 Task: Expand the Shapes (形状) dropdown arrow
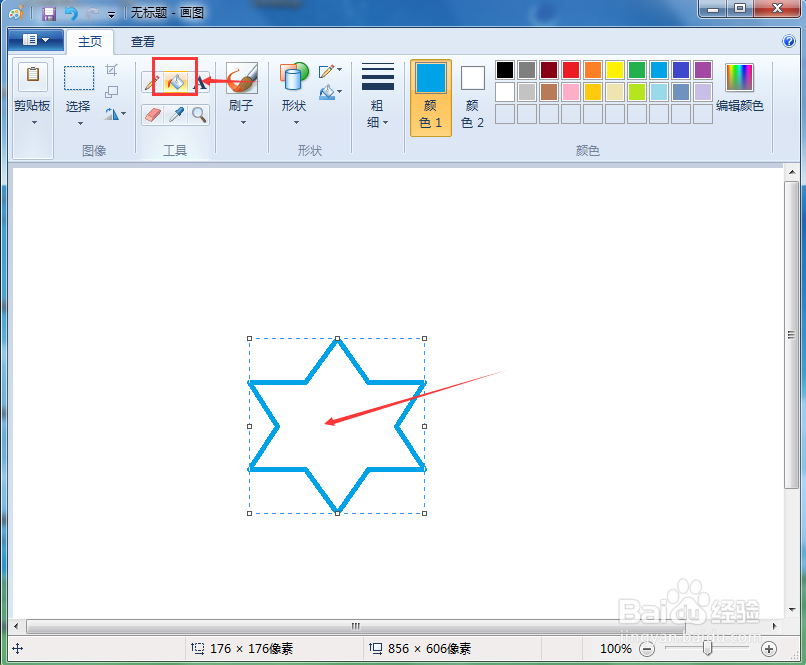point(296,123)
